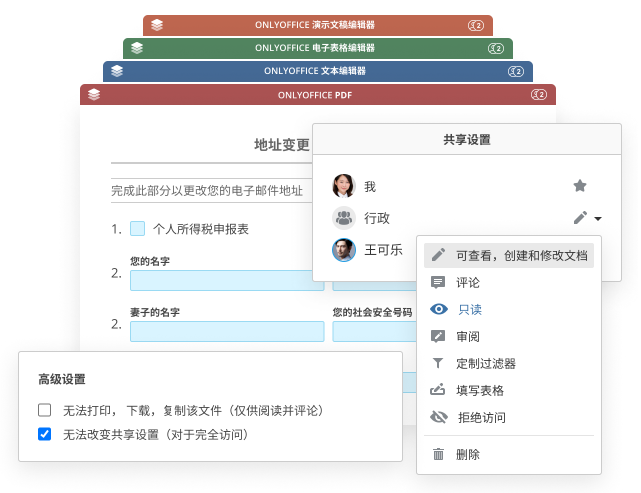This screenshot has width=641, height=493.
Task: Click the pencil edit icon beside 行政
Action: (x=580, y=218)
